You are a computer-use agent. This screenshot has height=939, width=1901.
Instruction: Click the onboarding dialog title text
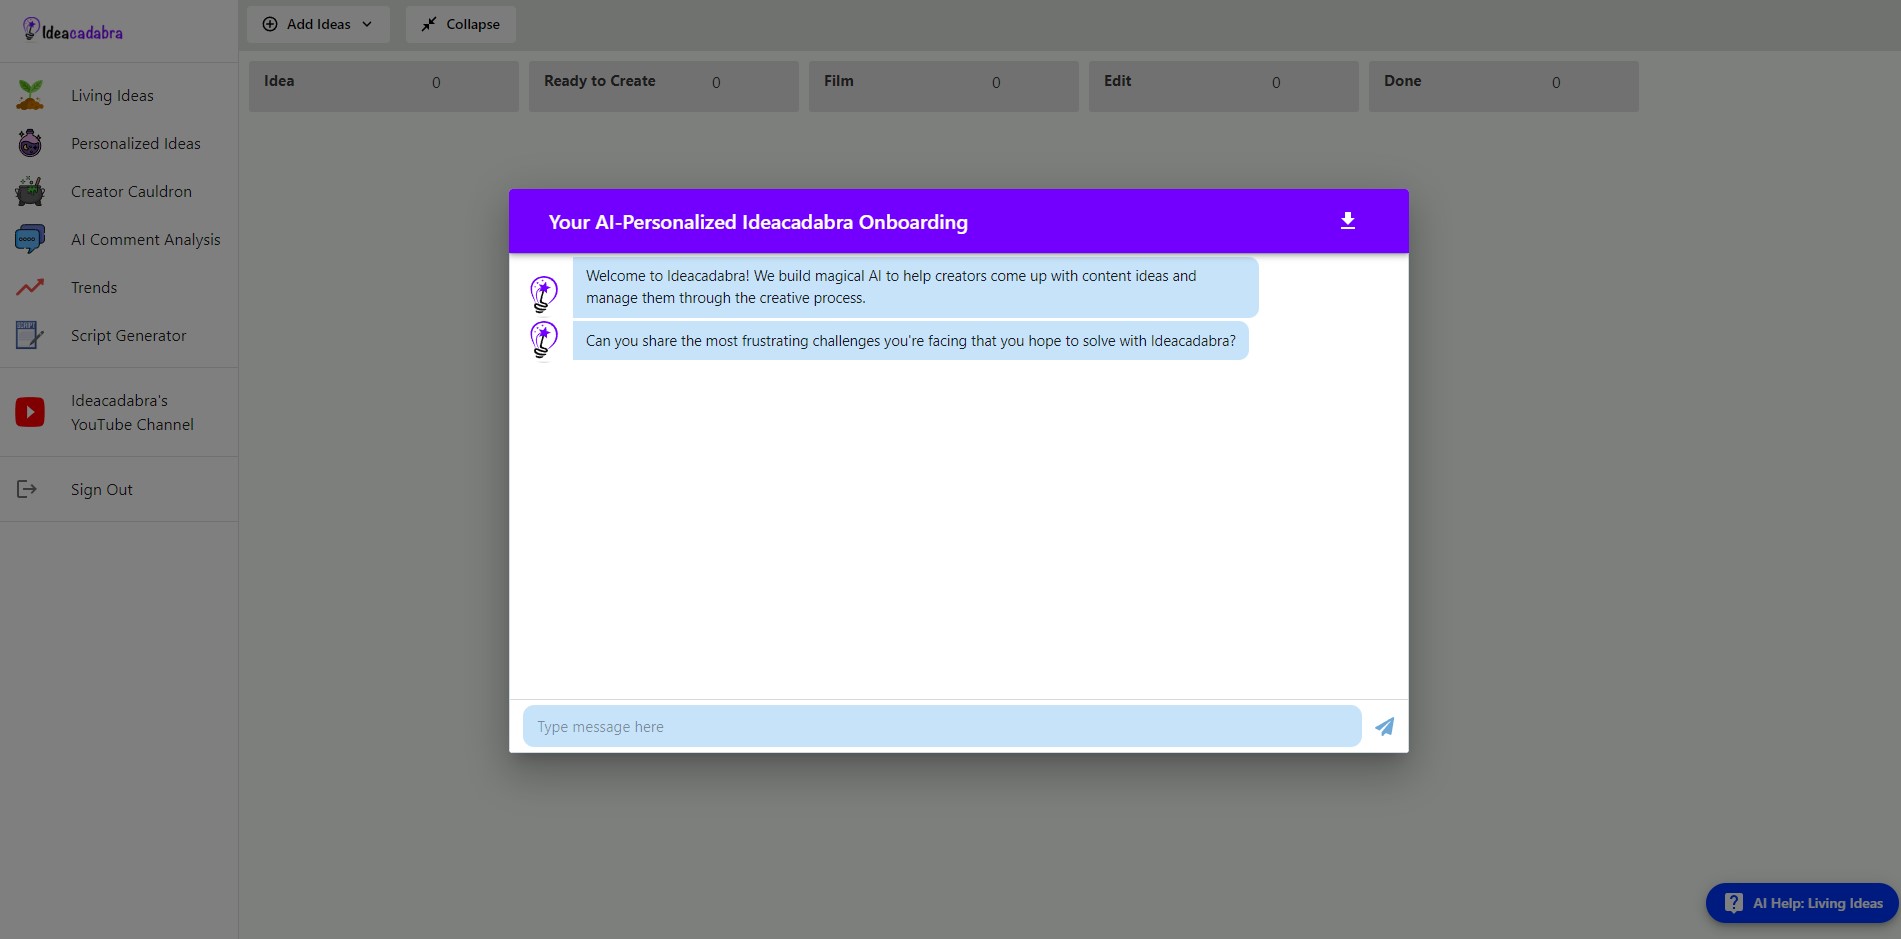click(758, 222)
